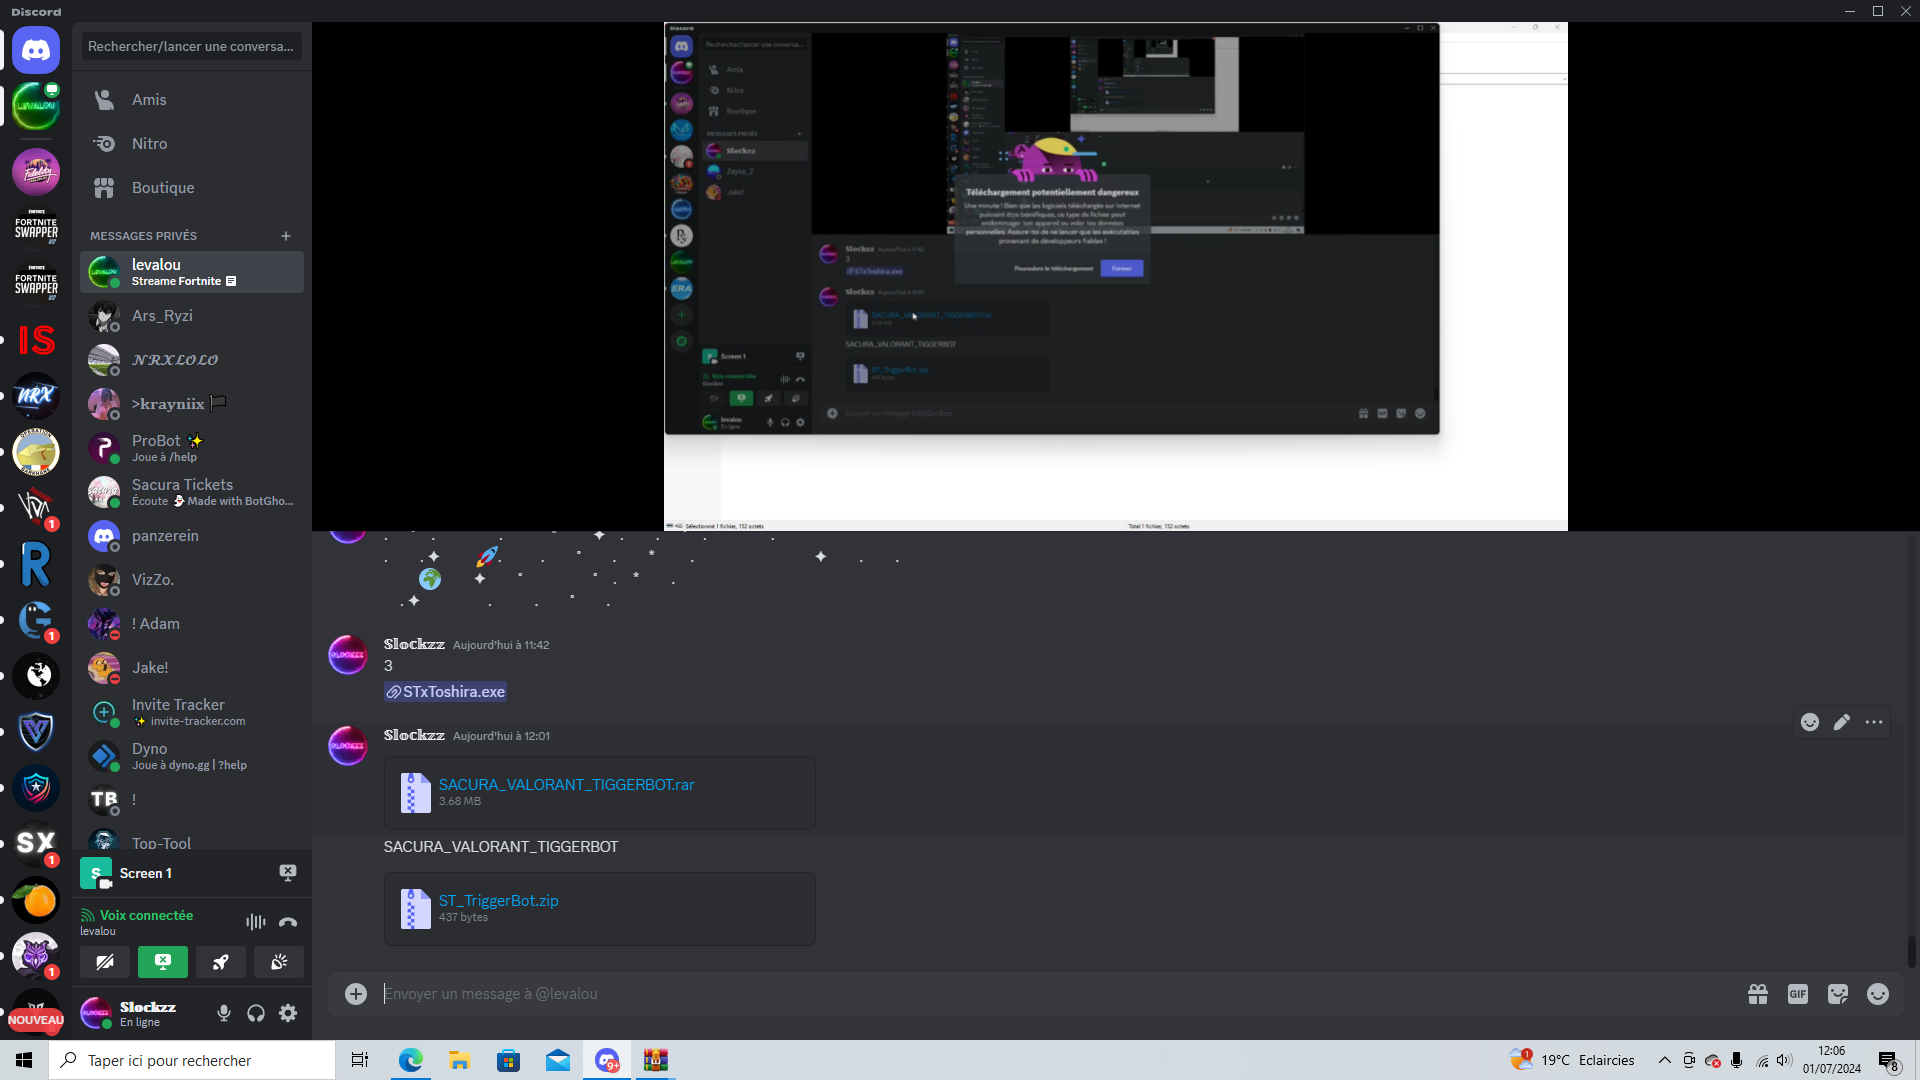Open the MRX server icon

pos(36,396)
